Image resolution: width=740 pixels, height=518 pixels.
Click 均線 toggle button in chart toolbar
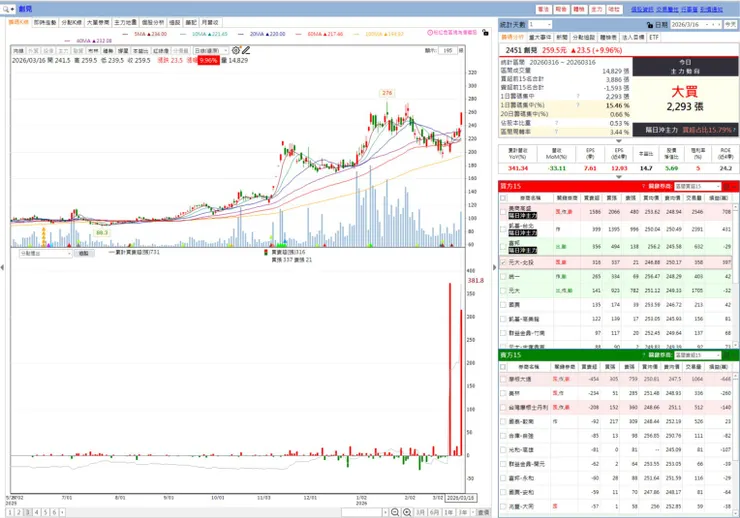pyautogui.click(x=18, y=50)
